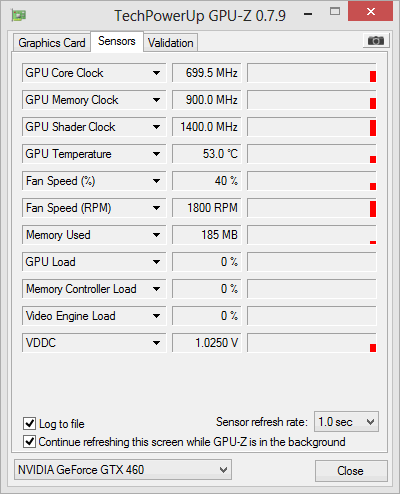400x494 pixels.
Task: Click the camera screenshot icon
Action: click(376, 41)
